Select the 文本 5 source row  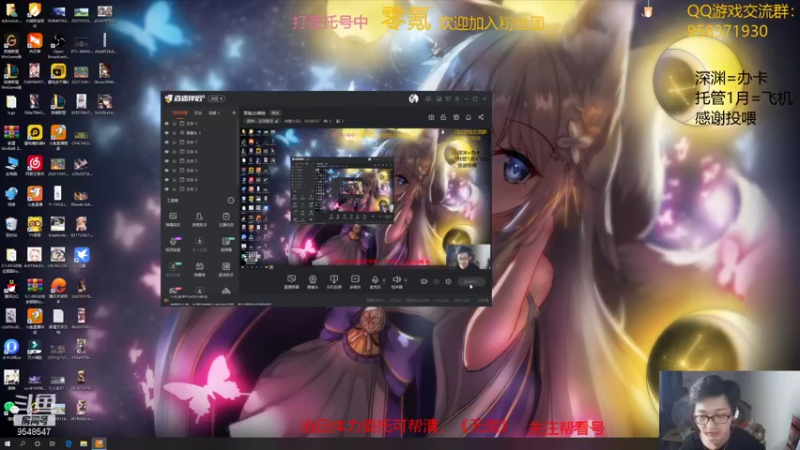pos(200,161)
